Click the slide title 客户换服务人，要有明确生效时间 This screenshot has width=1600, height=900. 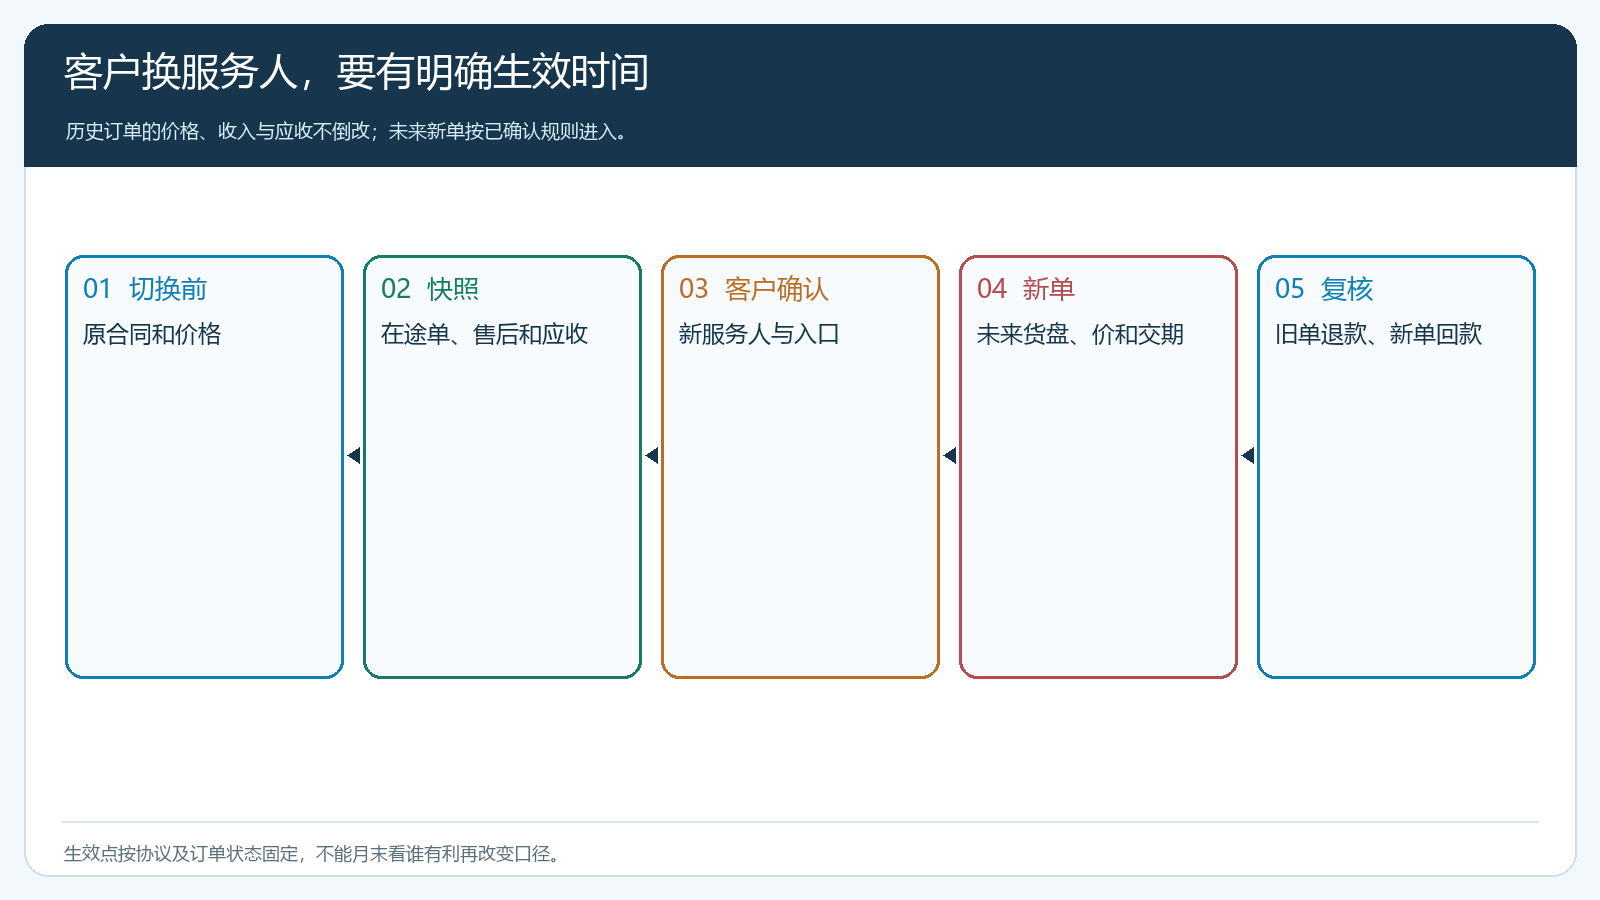click(357, 72)
